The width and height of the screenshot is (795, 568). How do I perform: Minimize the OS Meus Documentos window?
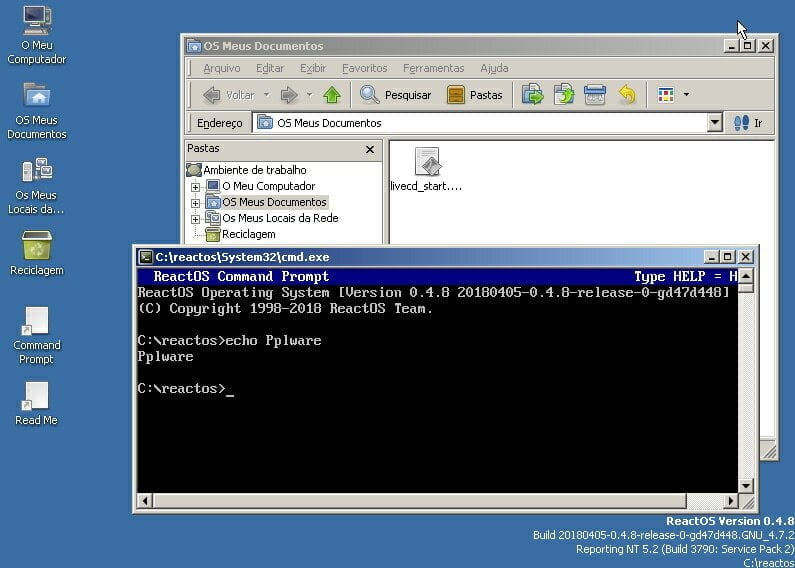[x=731, y=46]
